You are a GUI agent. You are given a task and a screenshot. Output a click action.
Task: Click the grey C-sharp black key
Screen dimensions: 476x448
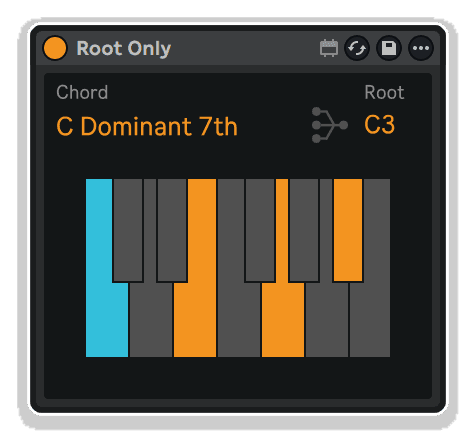pos(128,230)
